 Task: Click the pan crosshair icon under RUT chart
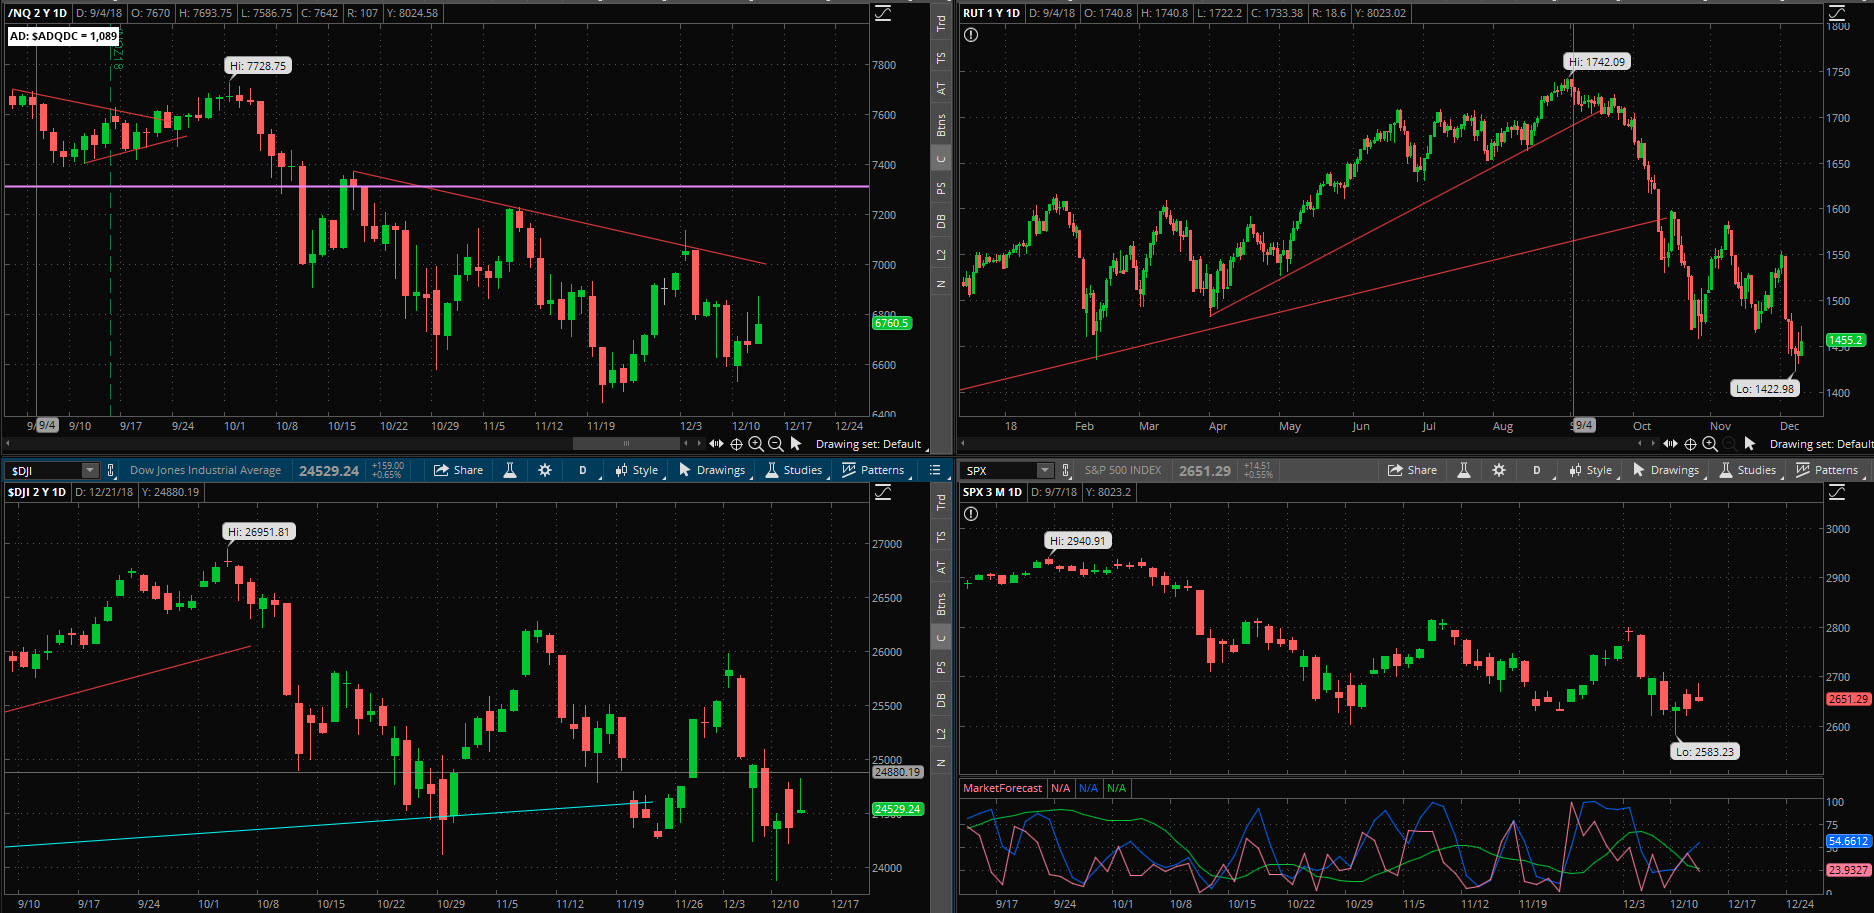pos(1690,444)
